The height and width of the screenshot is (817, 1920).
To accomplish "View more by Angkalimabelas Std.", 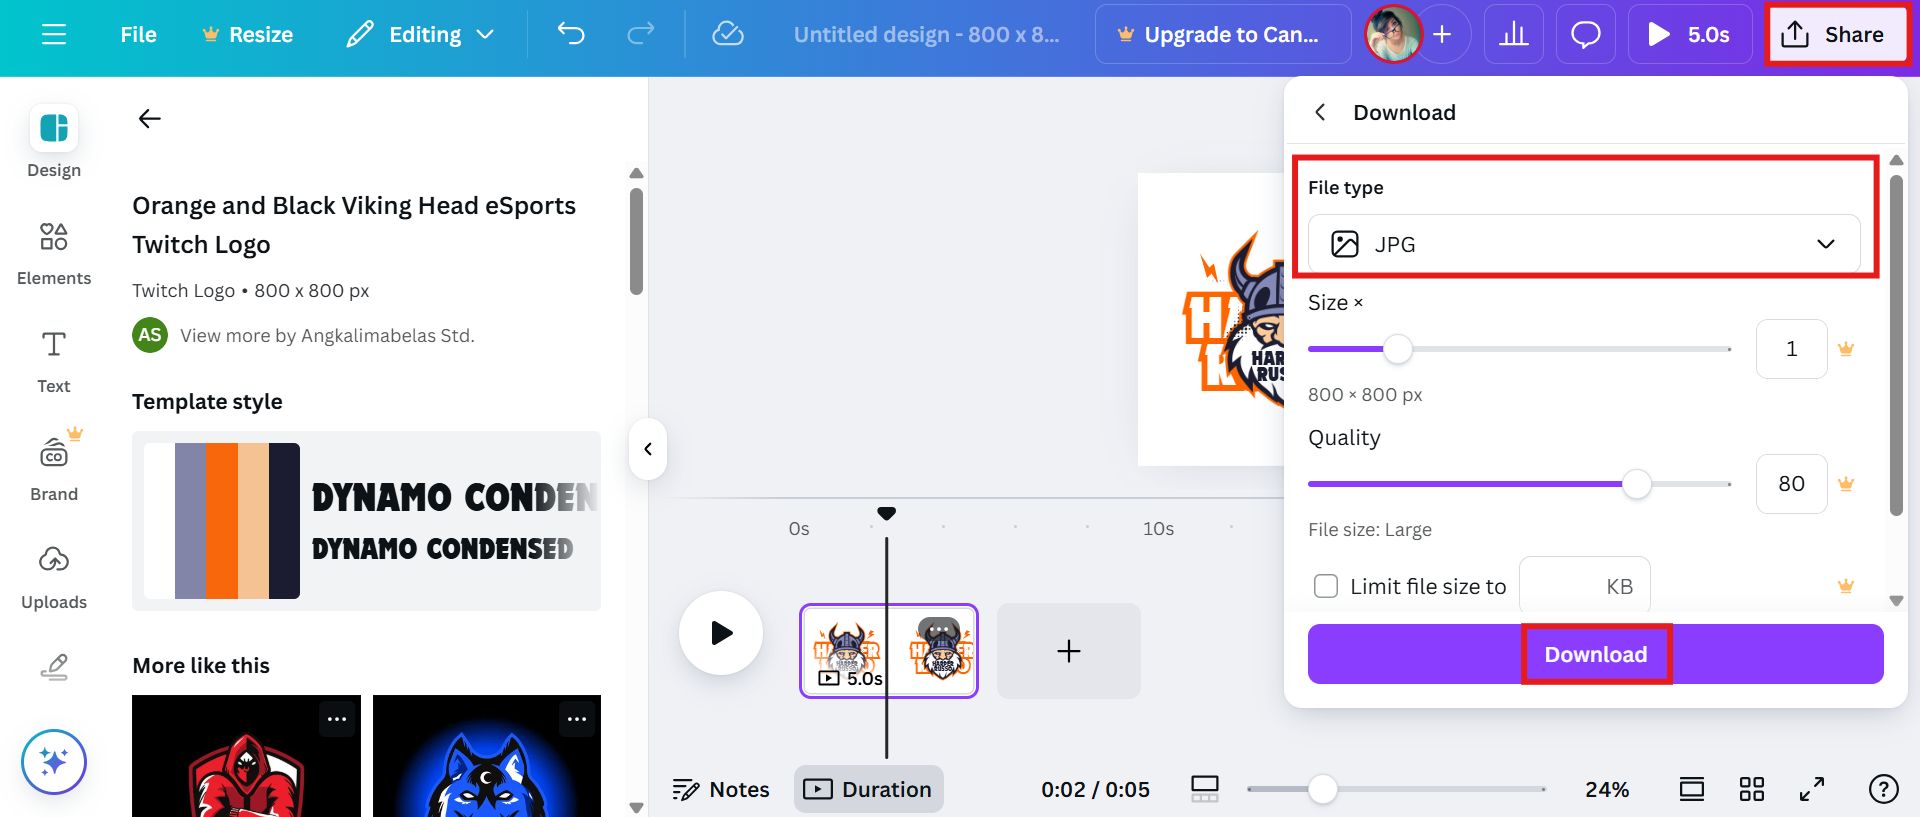I will tap(327, 336).
